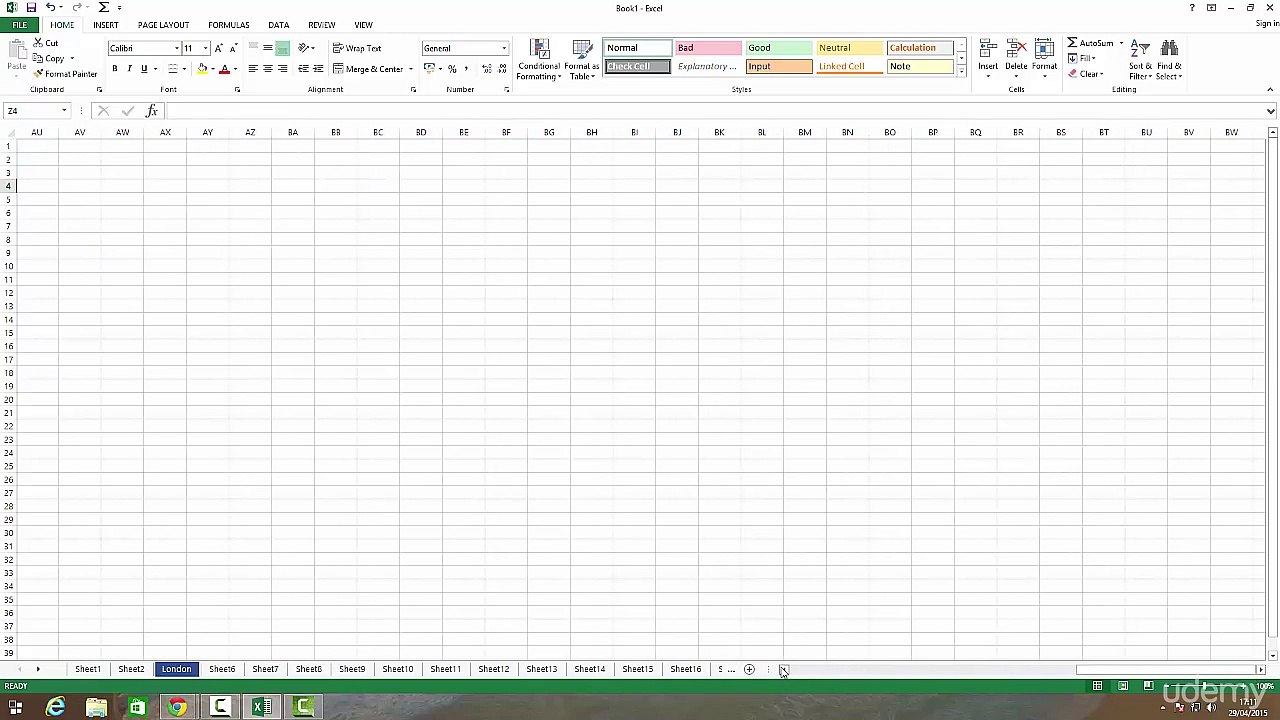Image resolution: width=1280 pixels, height=720 pixels.
Task: Toggle Italic formatting
Action: 129,69
